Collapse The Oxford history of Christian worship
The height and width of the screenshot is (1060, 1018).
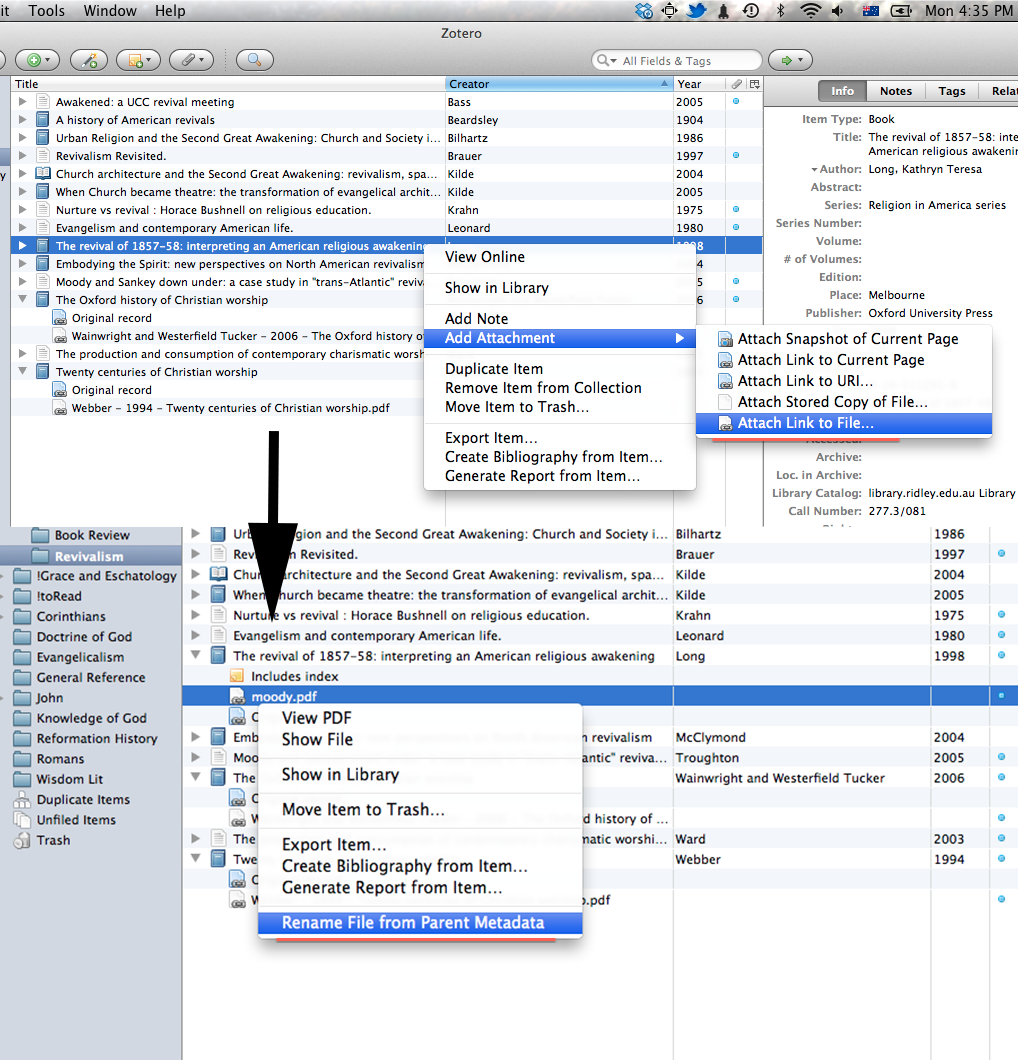click(x=23, y=300)
